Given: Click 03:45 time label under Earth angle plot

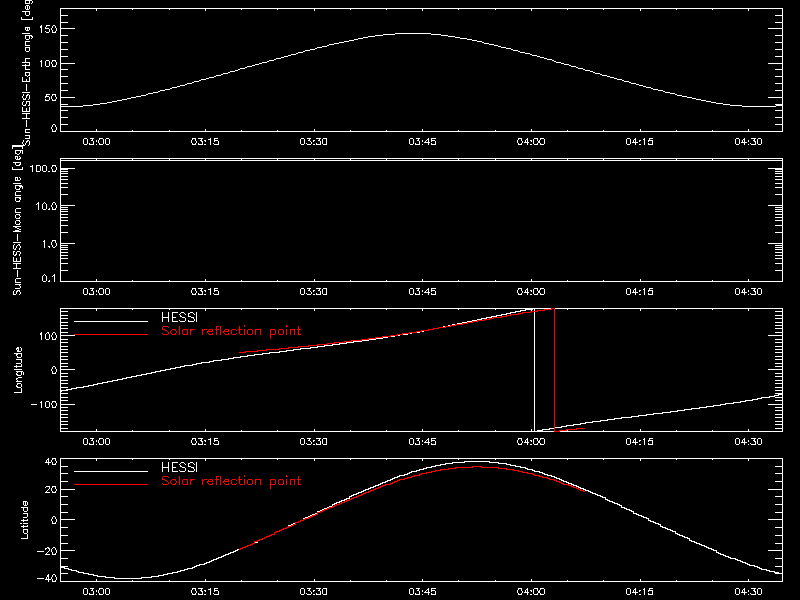Looking at the screenshot, I should point(422,142).
